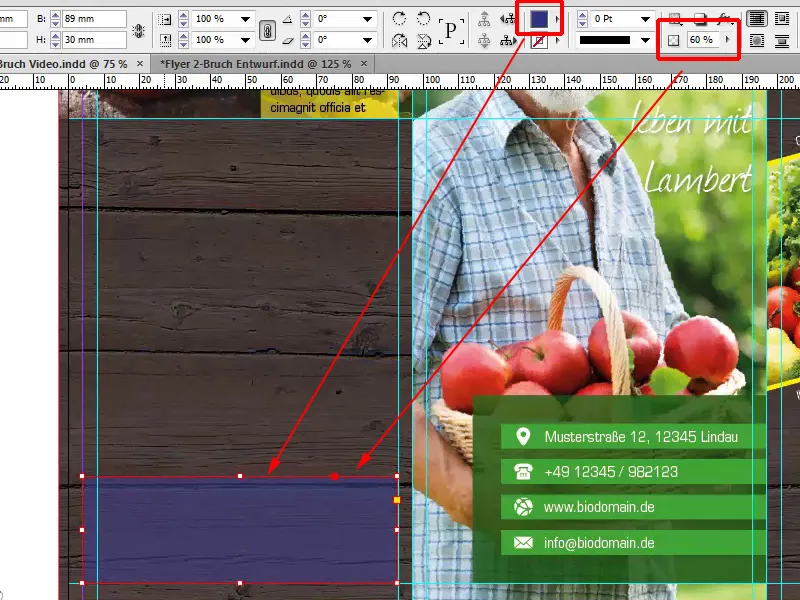
Task: Click text 'Musterstraße 12, 12345 Lindau'
Action: [641, 437]
